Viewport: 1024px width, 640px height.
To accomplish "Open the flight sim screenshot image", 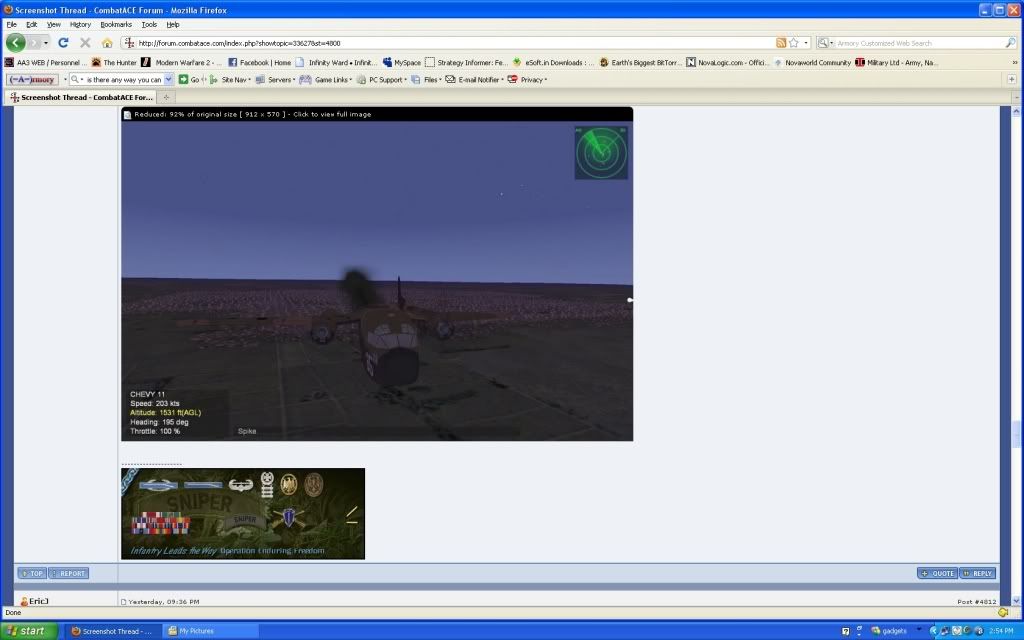I will (377, 281).
